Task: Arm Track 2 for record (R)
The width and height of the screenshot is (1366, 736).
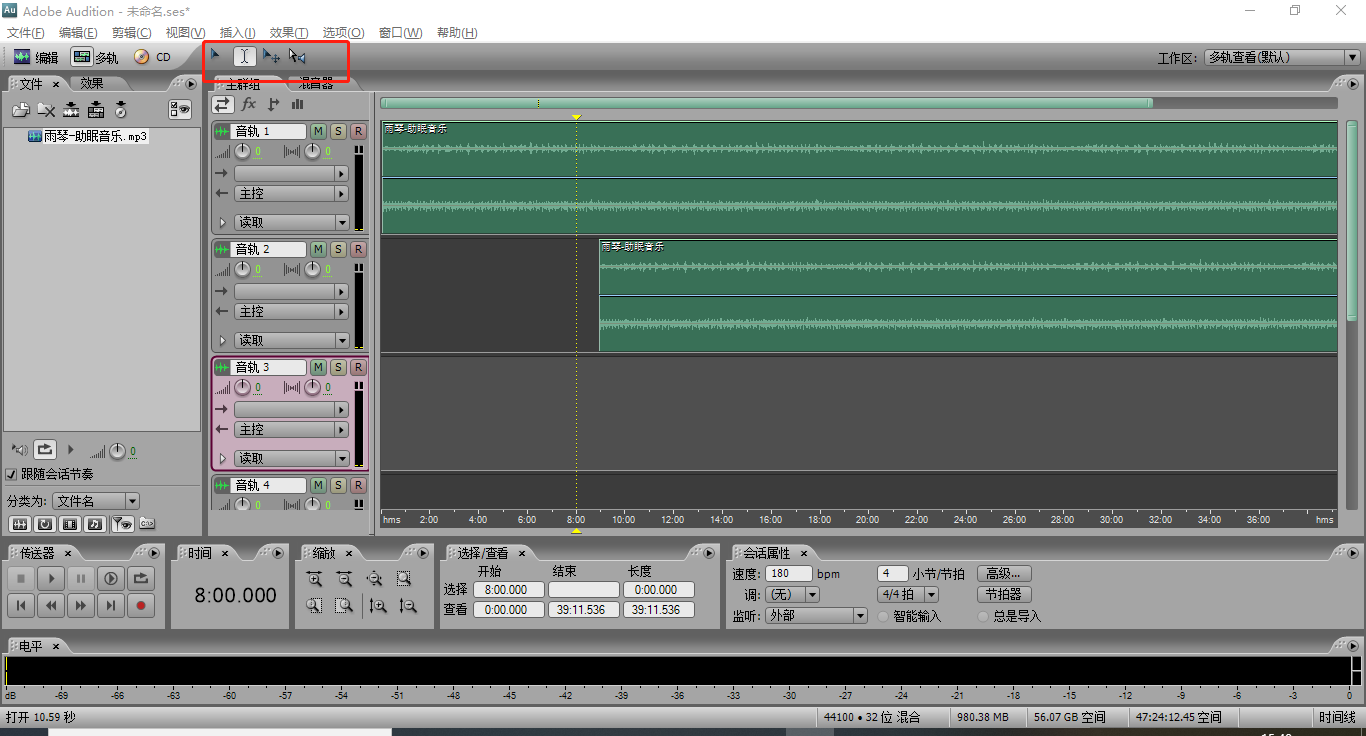Action: click(358, 249)
